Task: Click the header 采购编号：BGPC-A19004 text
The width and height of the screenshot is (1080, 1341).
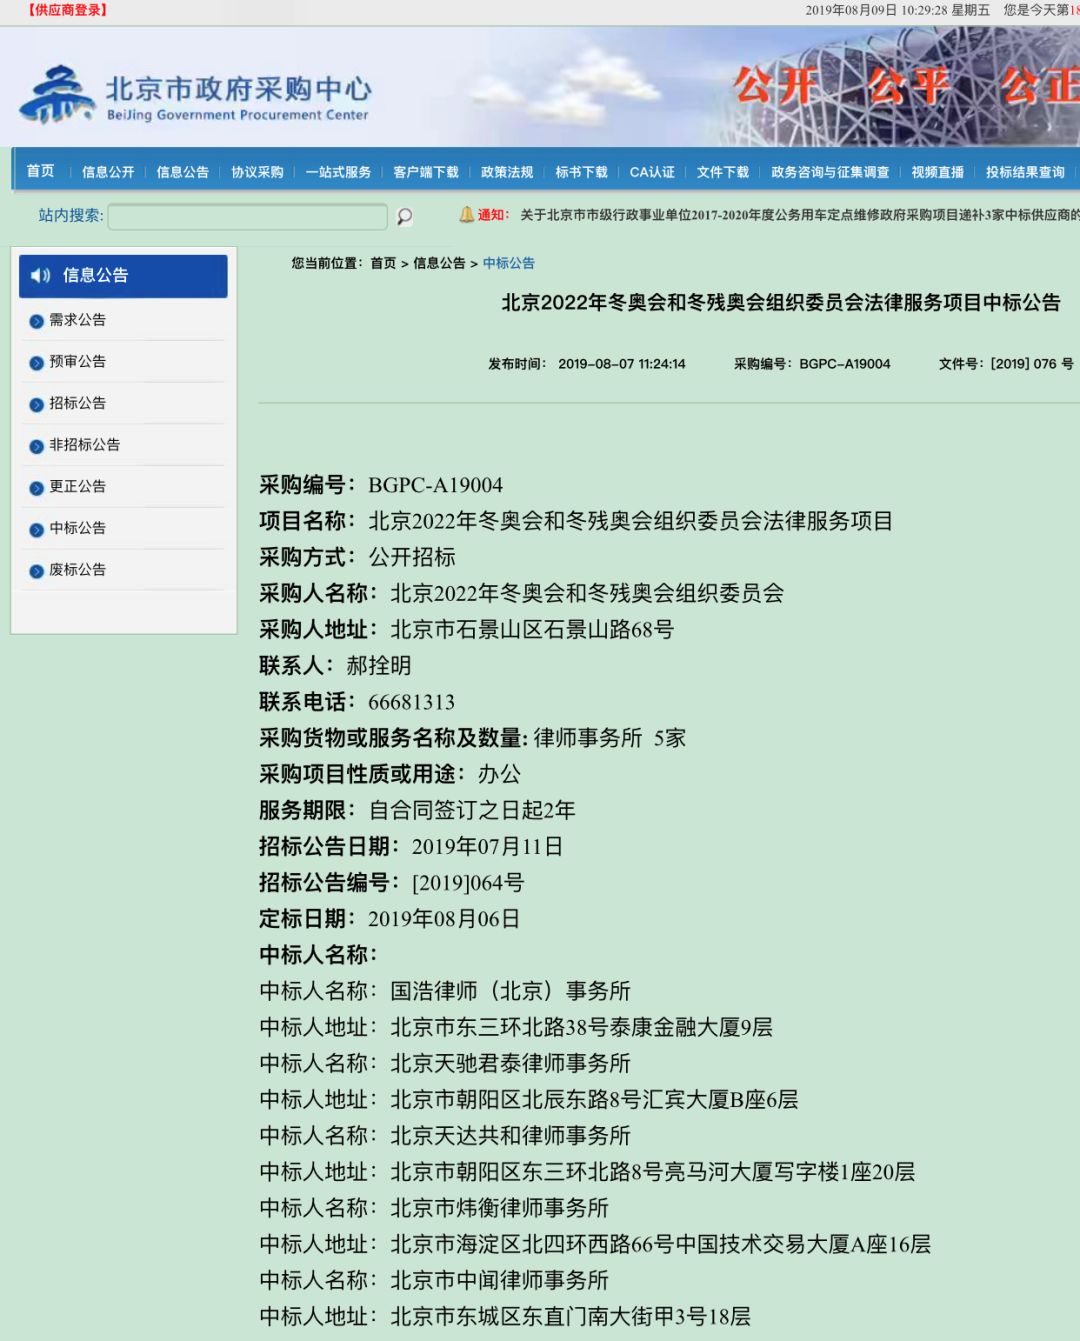Action: (x=812, y=364)
